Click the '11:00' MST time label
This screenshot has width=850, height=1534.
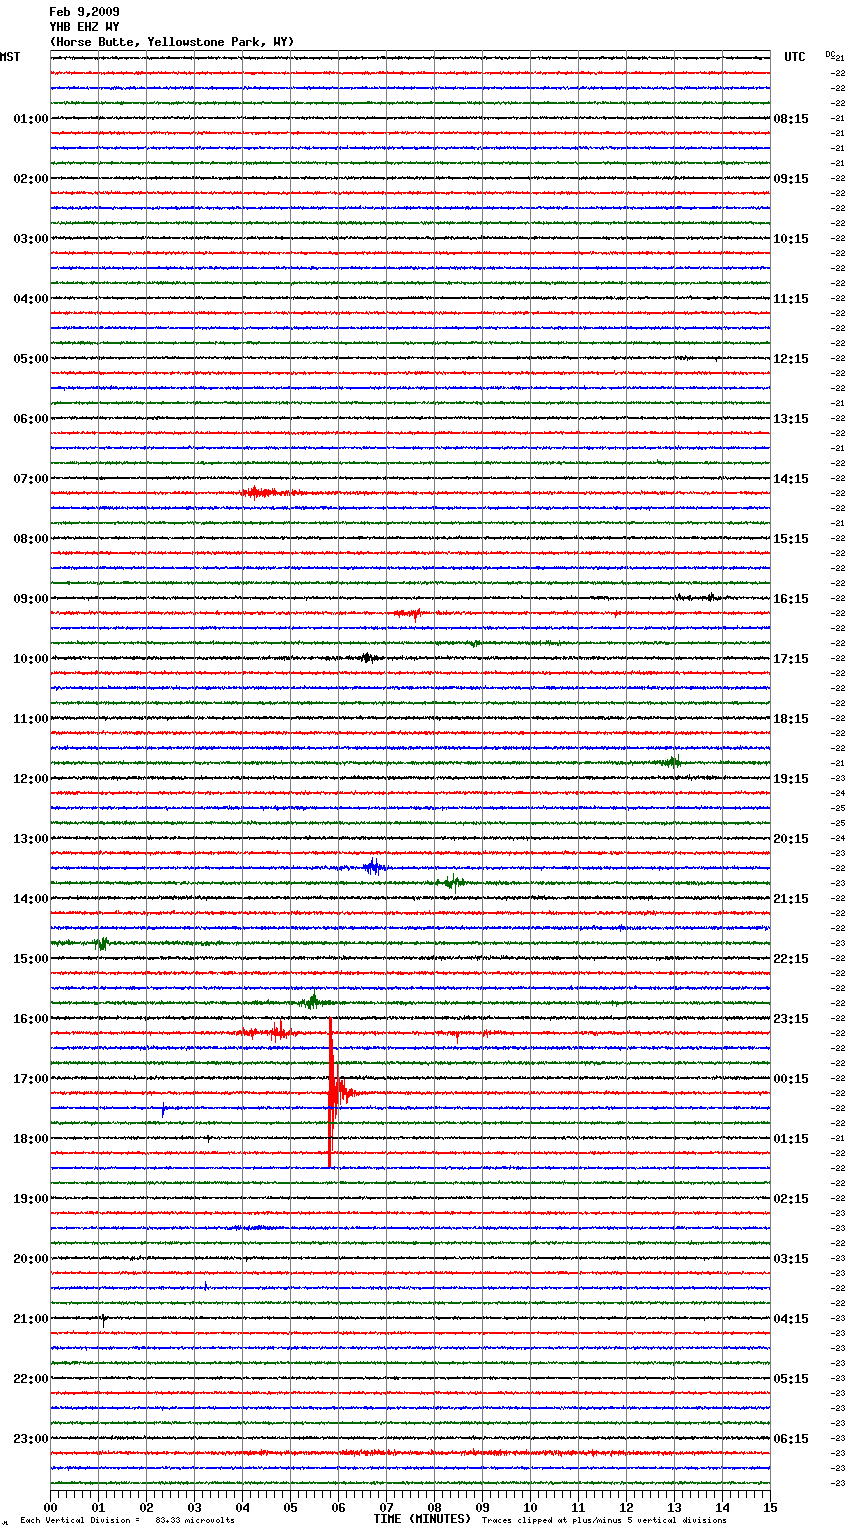(x=31, y=719)
